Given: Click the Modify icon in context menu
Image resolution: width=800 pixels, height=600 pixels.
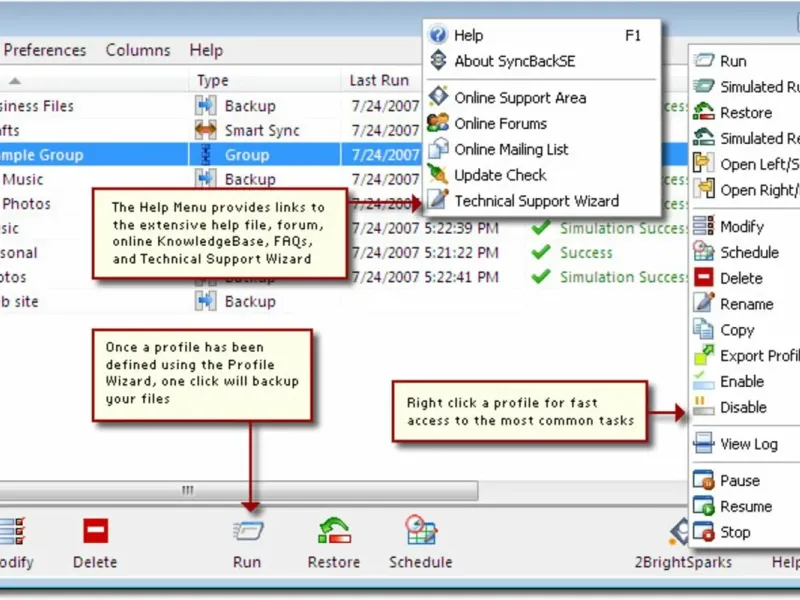Looking at the screenshot, I should coord(704,225).
